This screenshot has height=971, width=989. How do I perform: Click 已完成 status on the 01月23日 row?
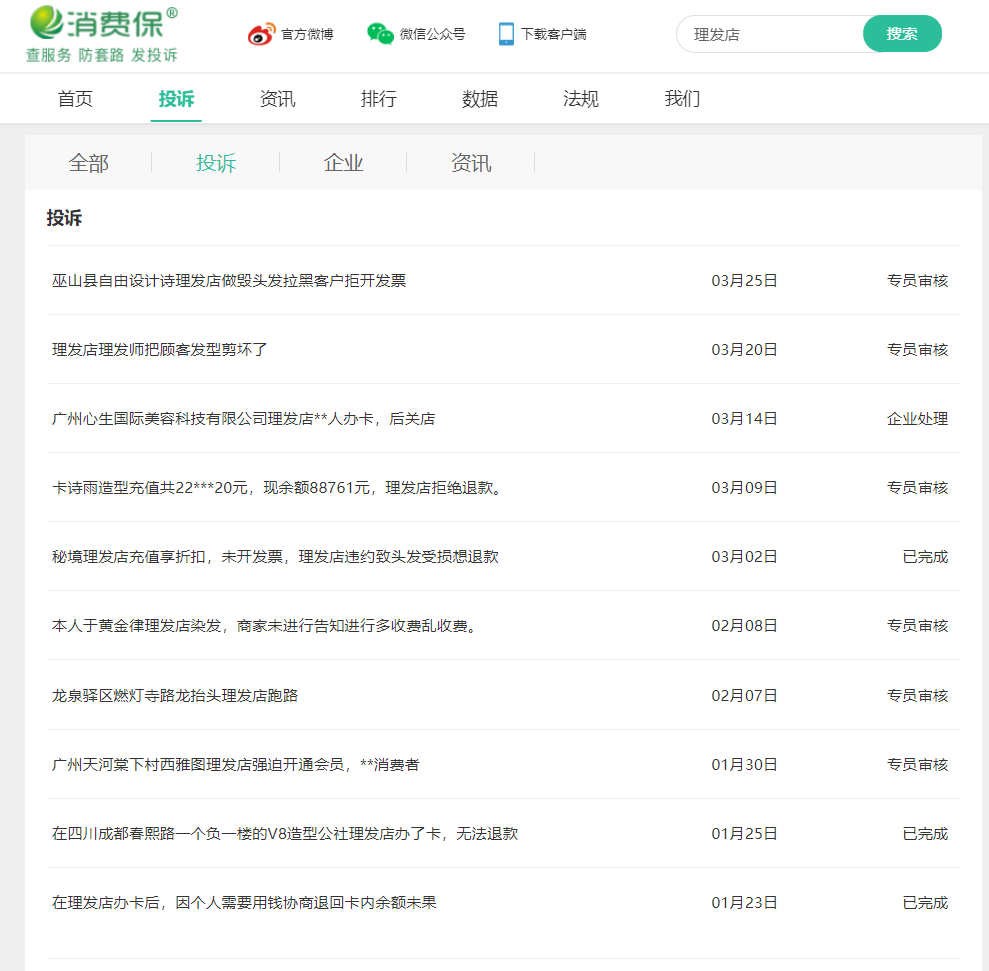point(925,903)
